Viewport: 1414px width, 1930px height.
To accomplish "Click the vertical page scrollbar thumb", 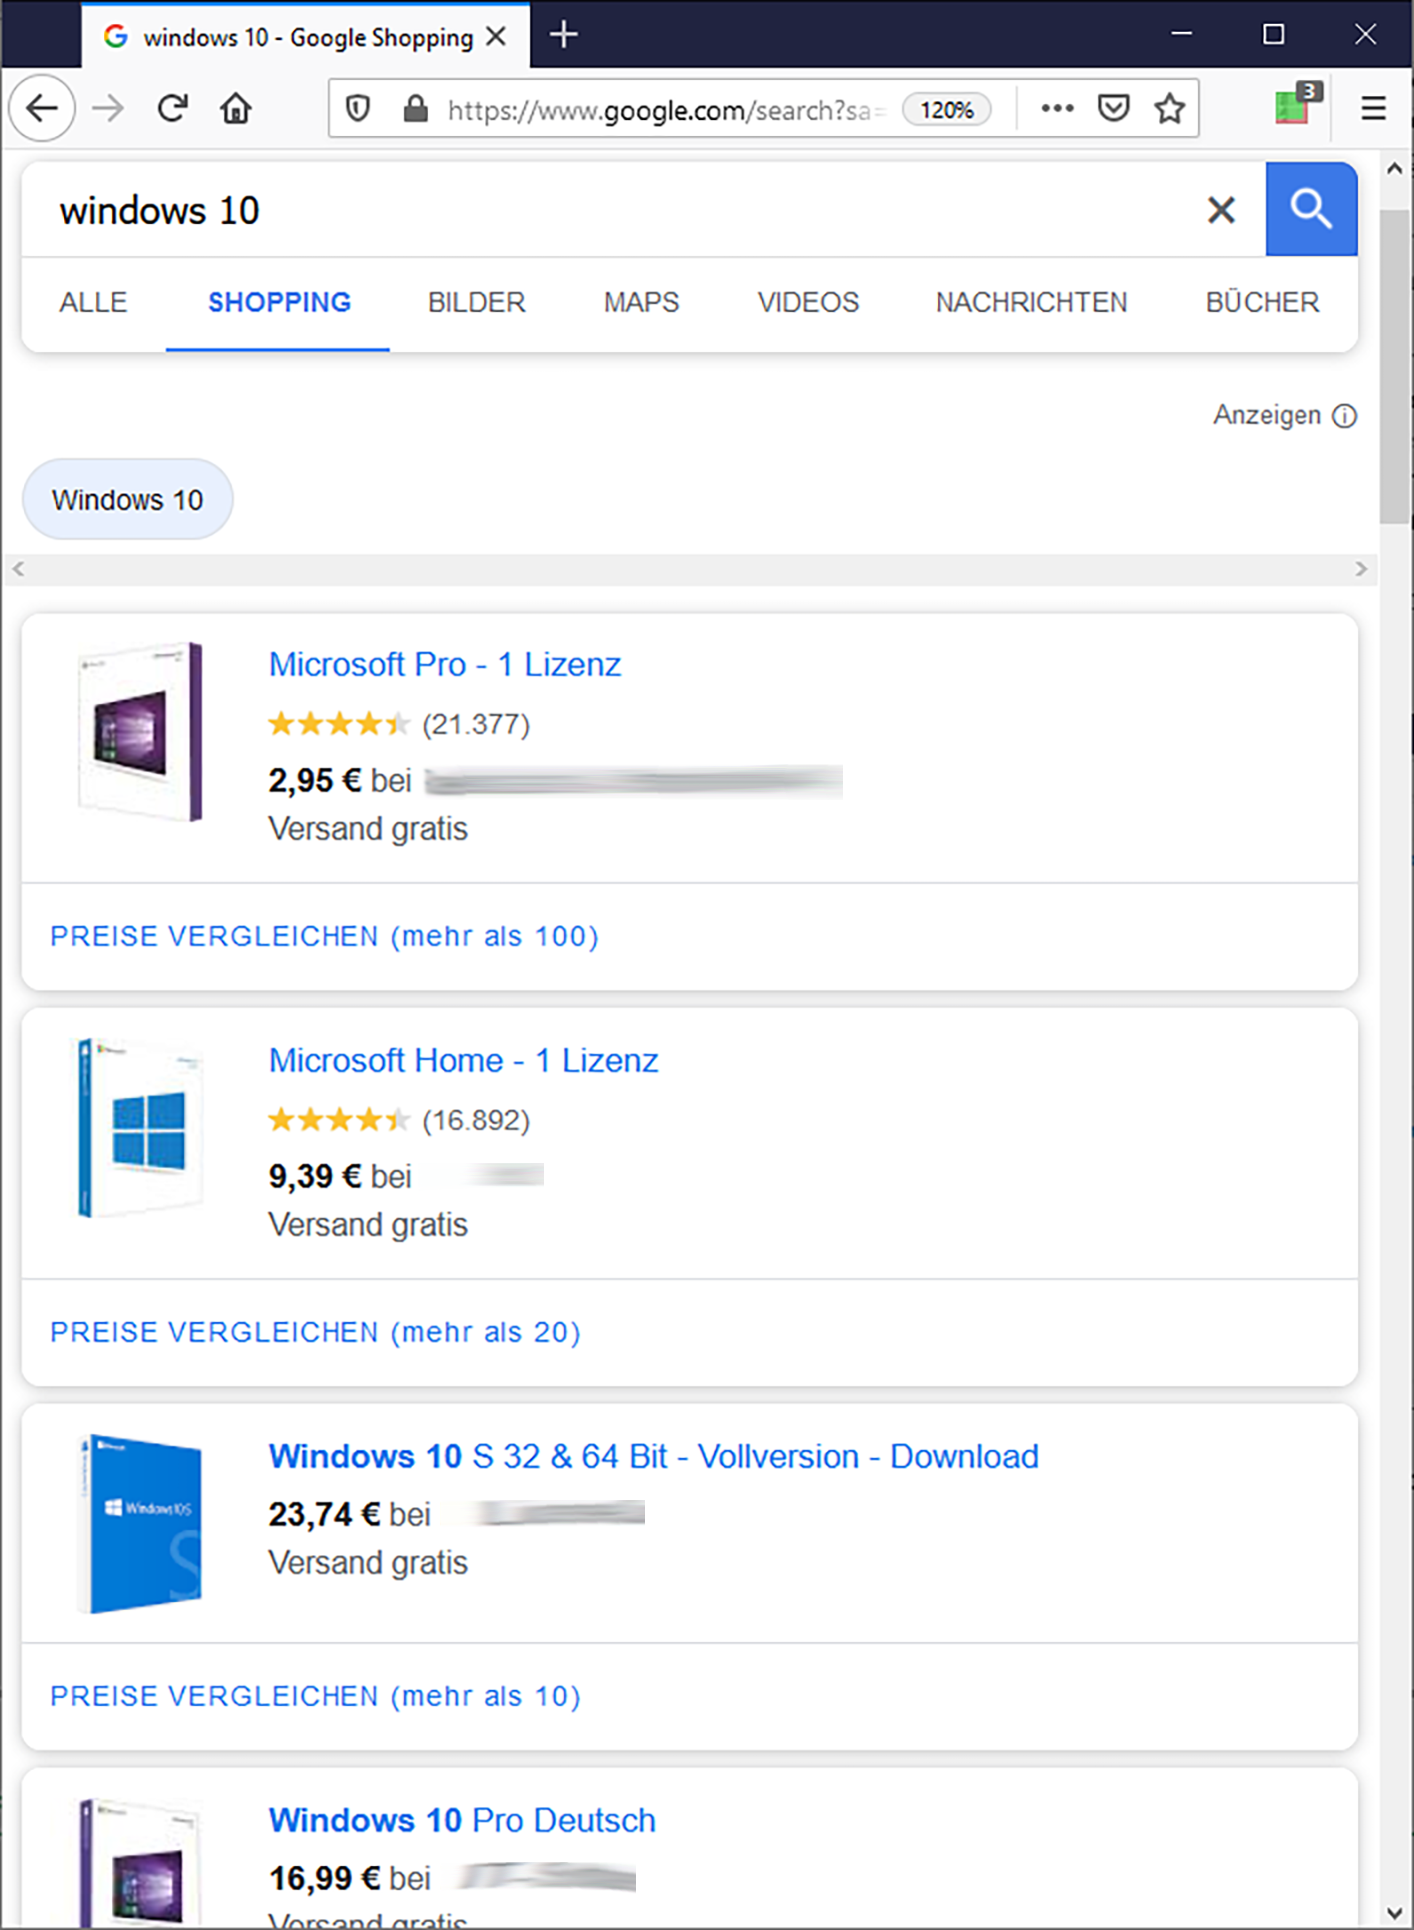I will 1394,365.
